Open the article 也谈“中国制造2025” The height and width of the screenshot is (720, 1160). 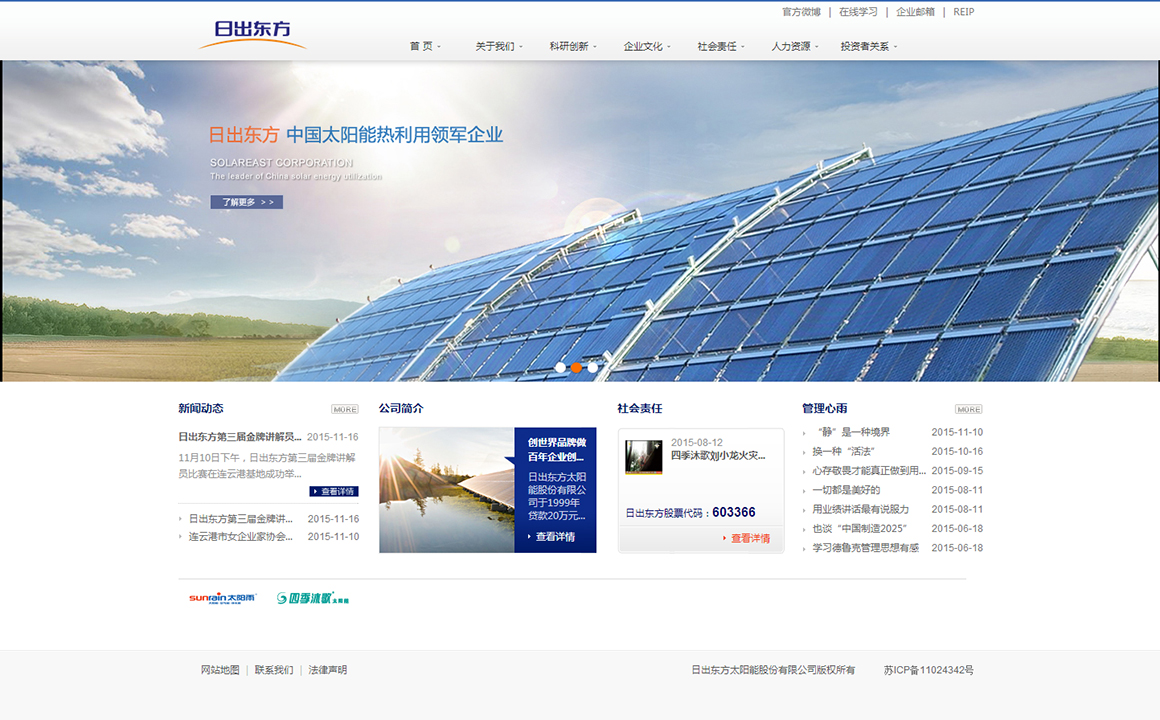(859, 528)
